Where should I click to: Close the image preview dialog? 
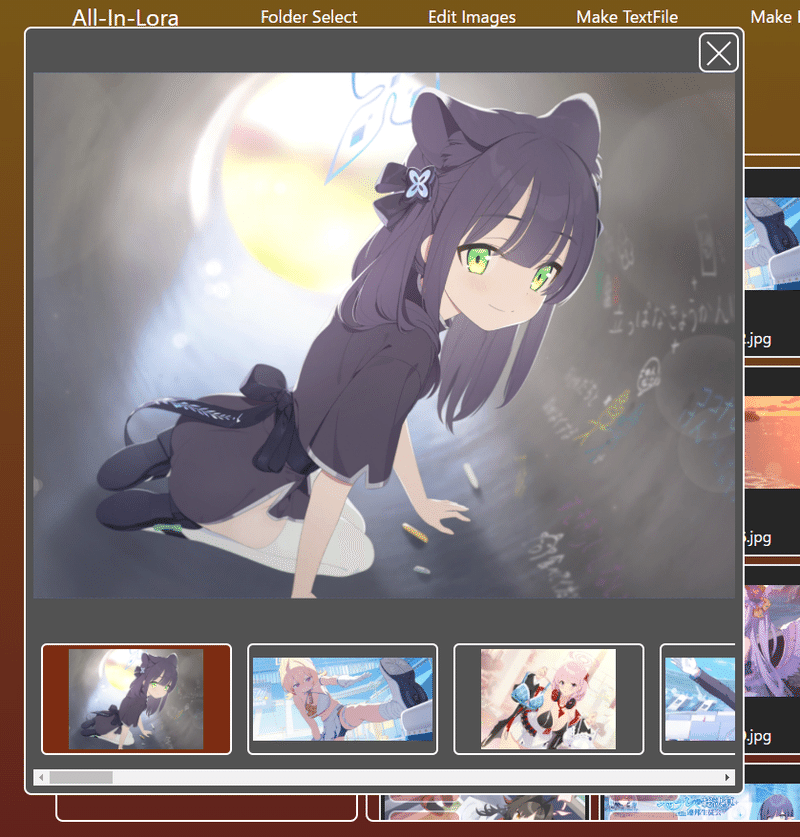pyautogui.click(x=718, y=52)
